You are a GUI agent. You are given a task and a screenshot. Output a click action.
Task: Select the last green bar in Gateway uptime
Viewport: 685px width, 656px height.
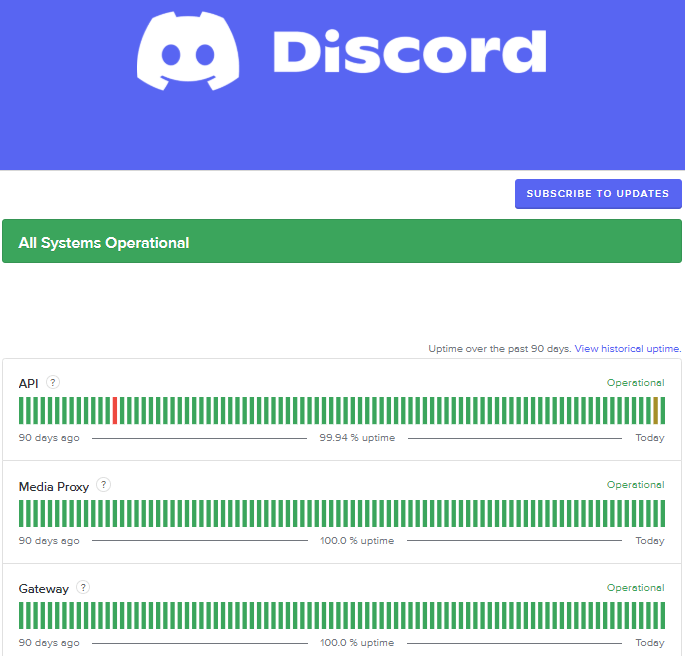(663, 616)
